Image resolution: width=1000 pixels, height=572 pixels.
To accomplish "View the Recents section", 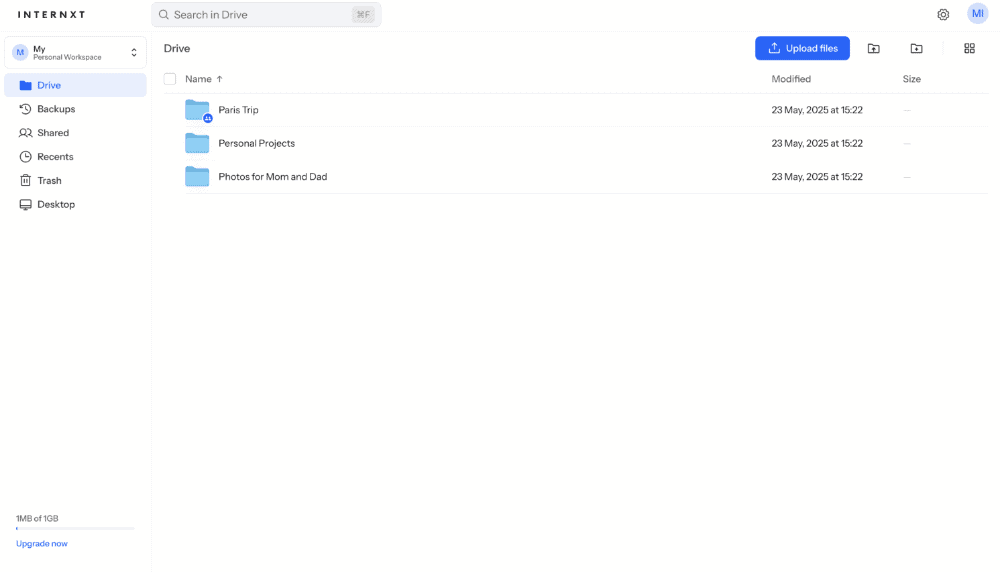I will 75,157.
